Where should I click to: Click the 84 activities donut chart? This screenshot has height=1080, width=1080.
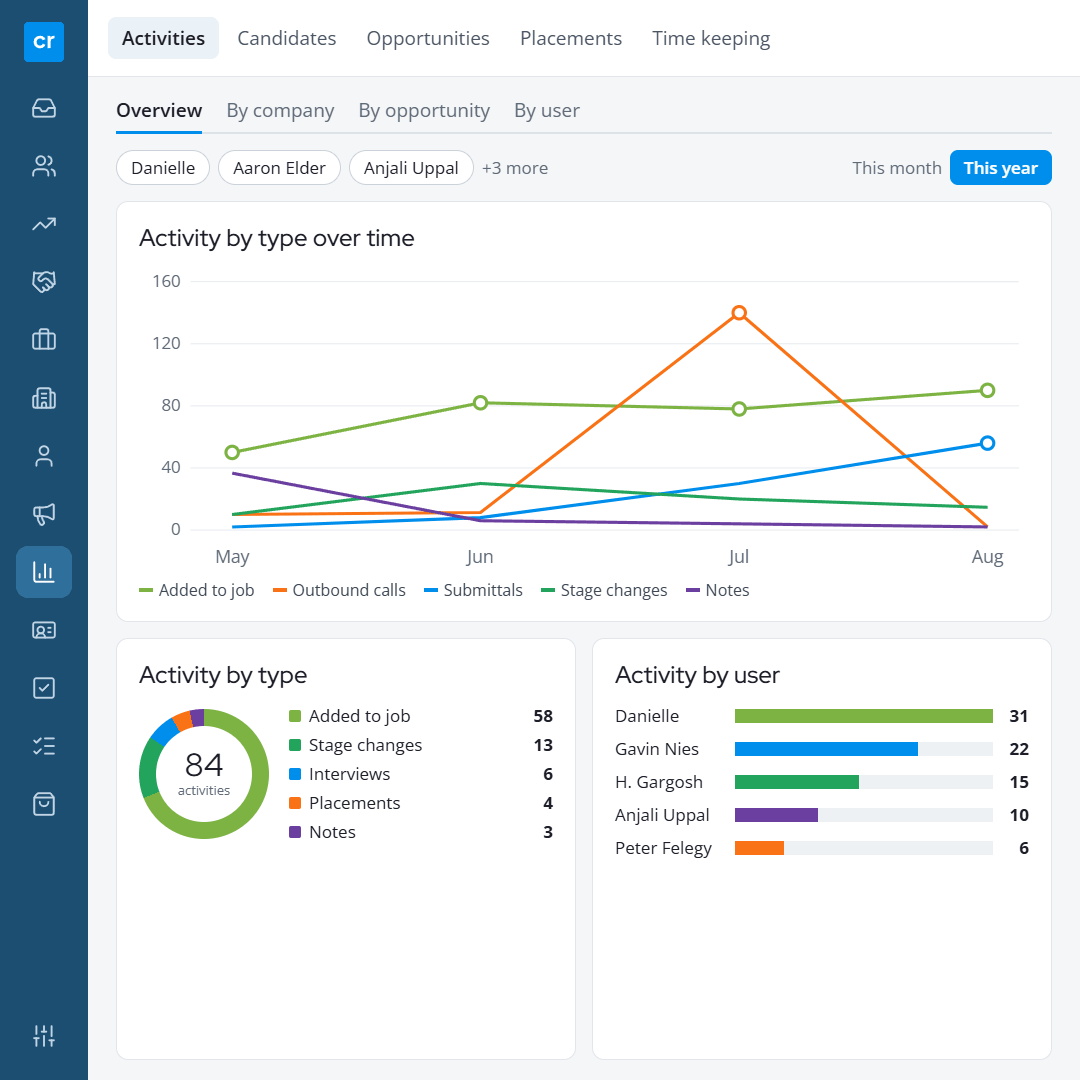tap(204, 773)
